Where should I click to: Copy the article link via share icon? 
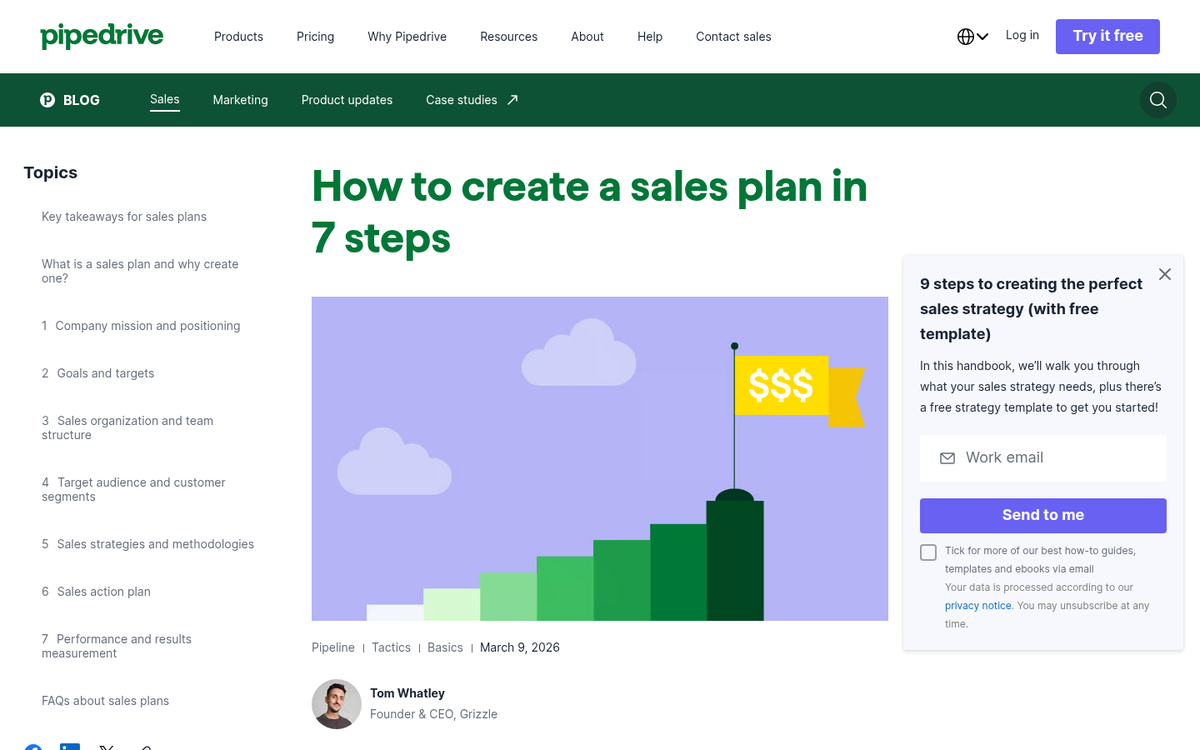pyautogui.click(x=146, y=748)
